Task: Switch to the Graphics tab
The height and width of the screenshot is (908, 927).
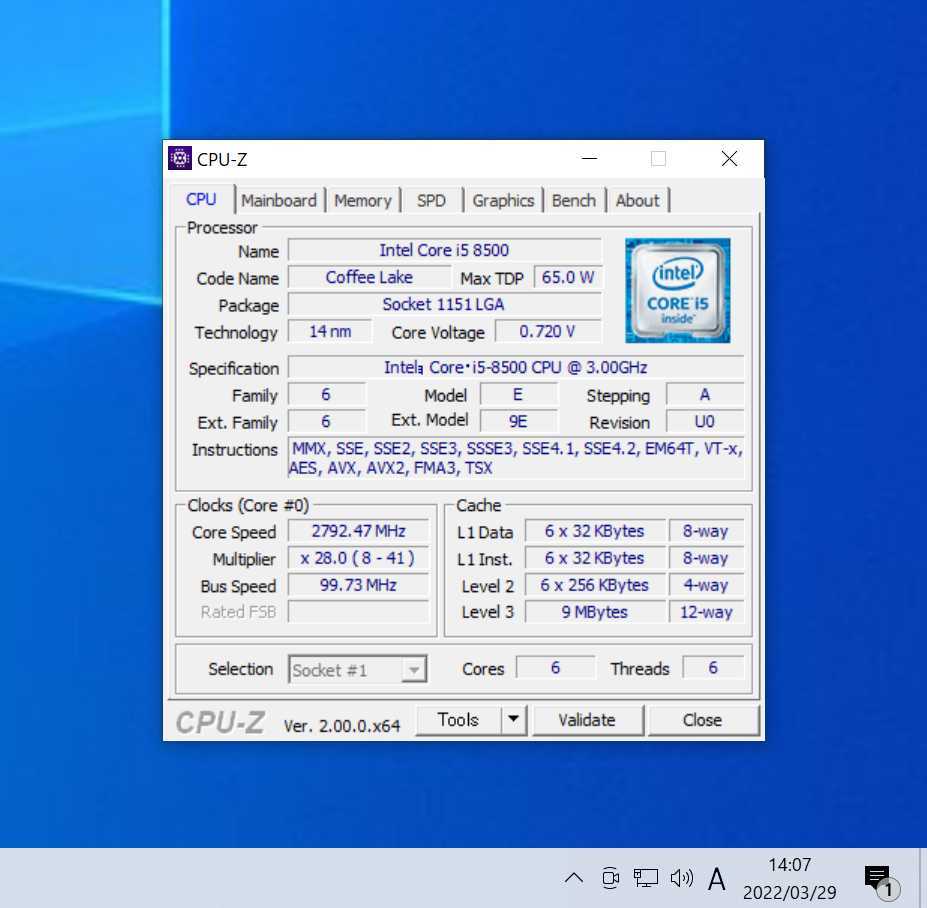Action: pos(503,200)
